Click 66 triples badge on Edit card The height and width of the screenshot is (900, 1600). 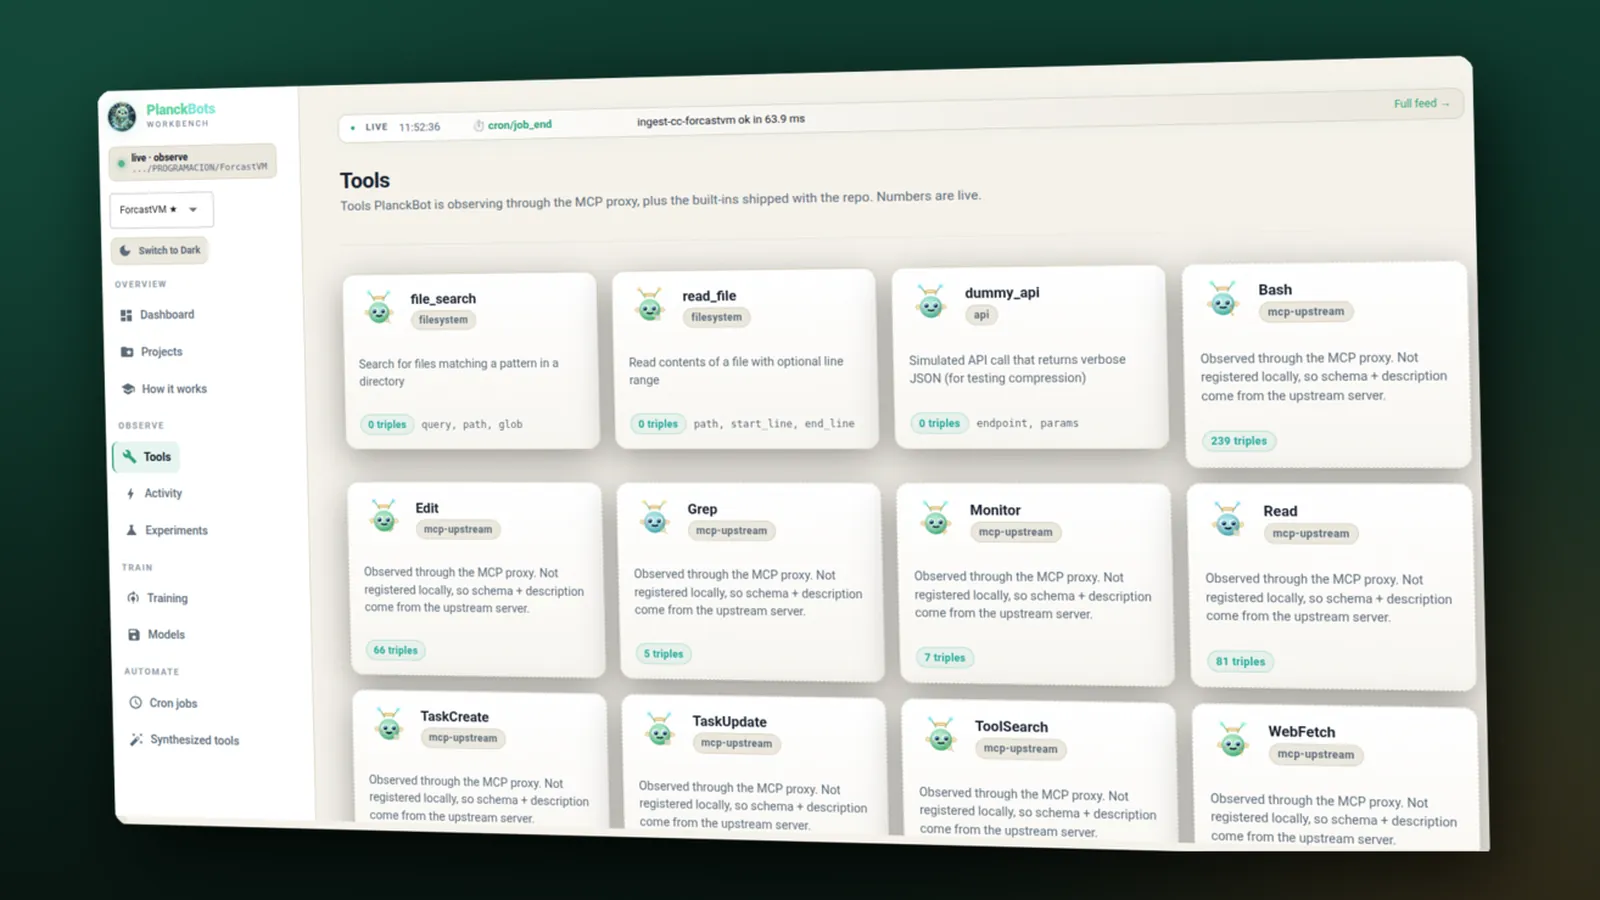point(395,650)
